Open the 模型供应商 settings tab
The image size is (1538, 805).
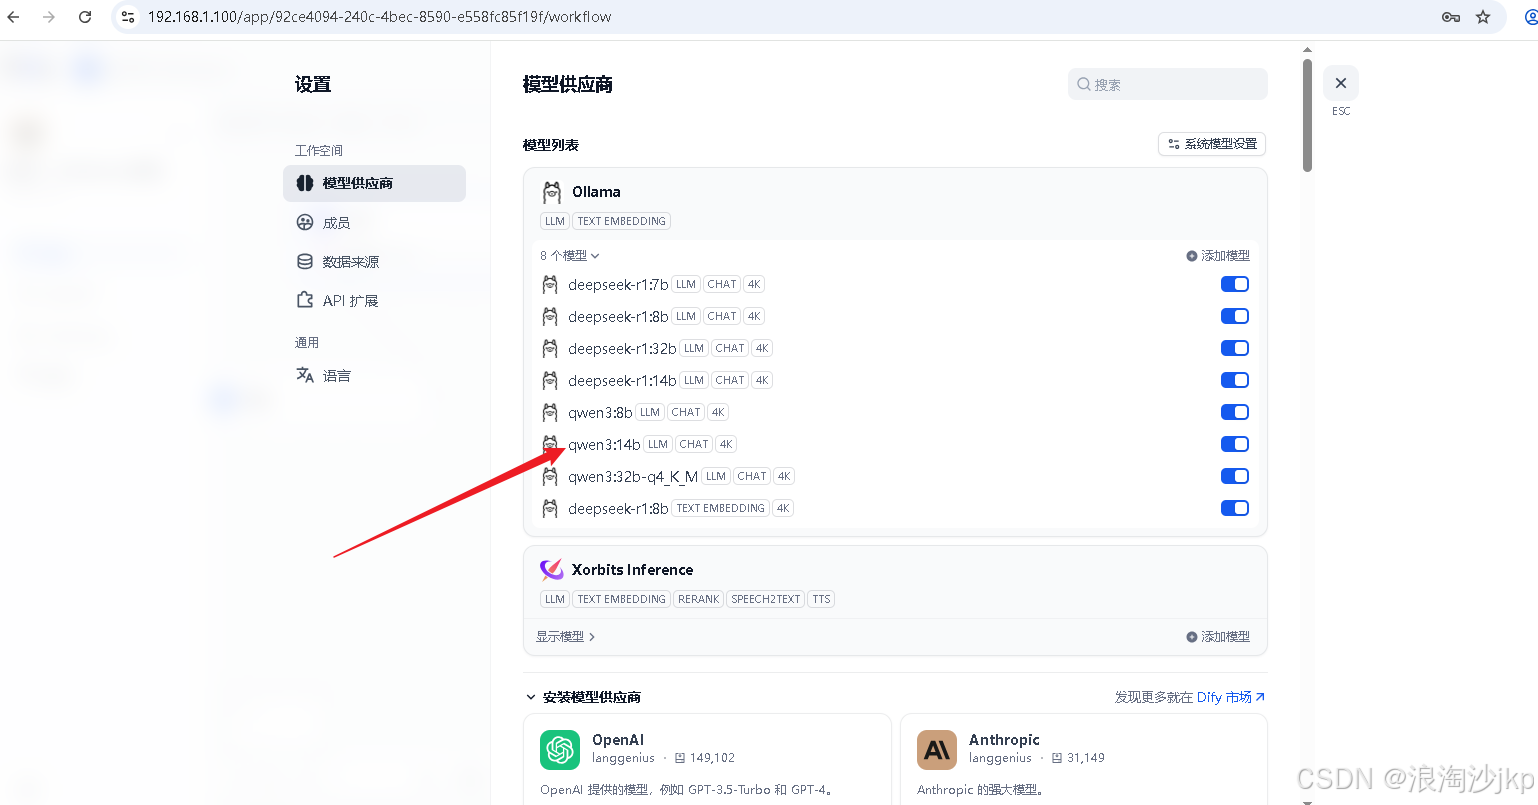tap(375, 183)
